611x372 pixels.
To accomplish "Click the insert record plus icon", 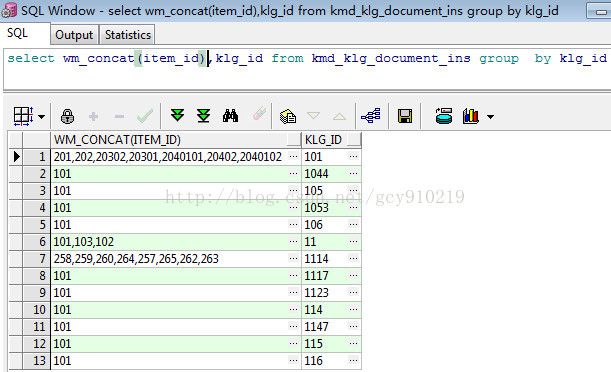I will 94,116.
